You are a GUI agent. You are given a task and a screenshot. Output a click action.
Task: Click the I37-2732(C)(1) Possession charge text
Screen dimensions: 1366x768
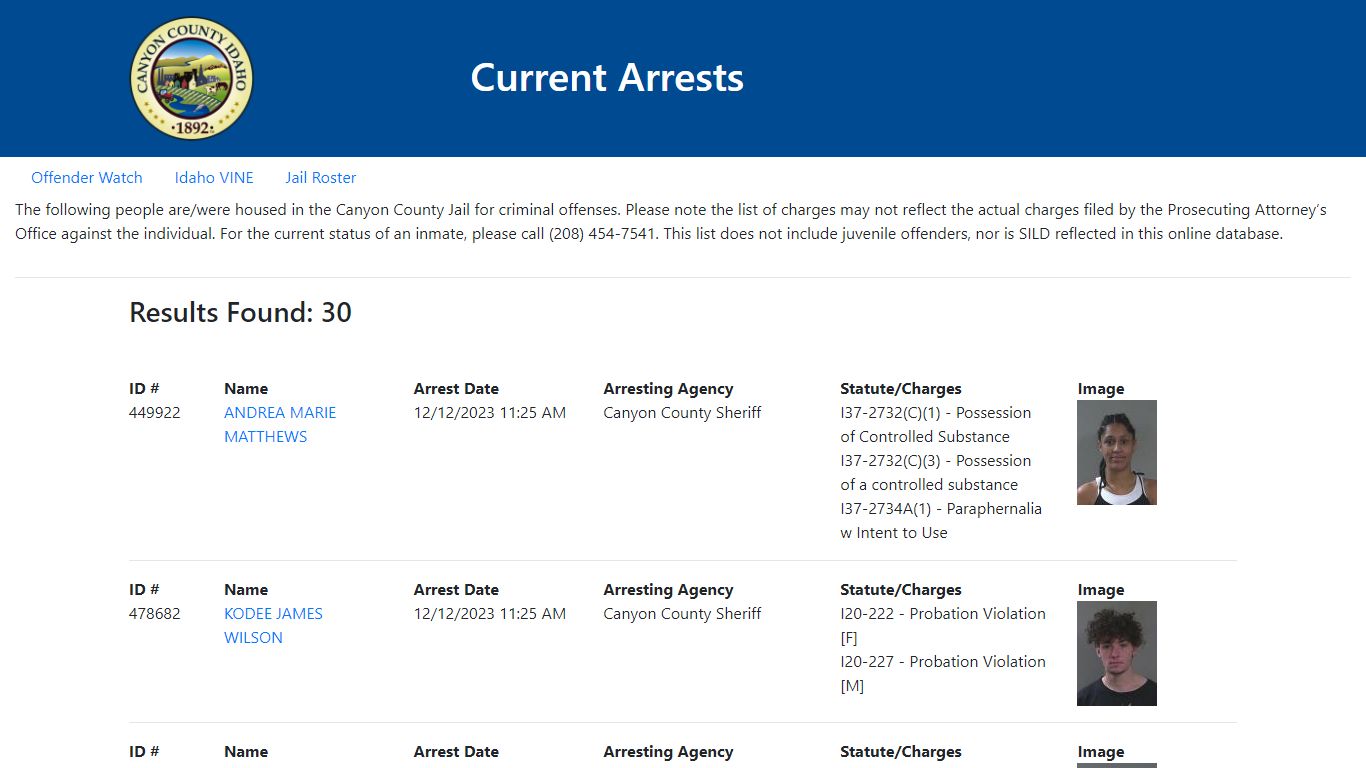935,425
